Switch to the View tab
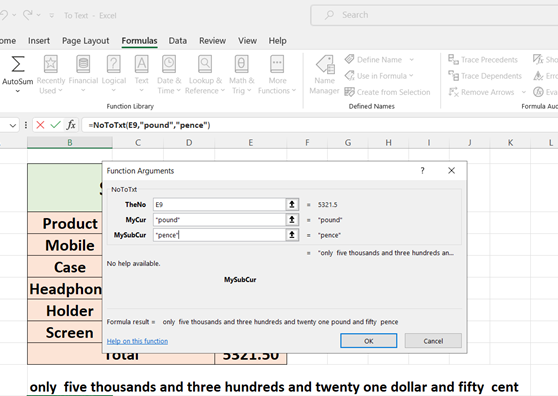This screenshot has height=396, width=558. point(247,41)
